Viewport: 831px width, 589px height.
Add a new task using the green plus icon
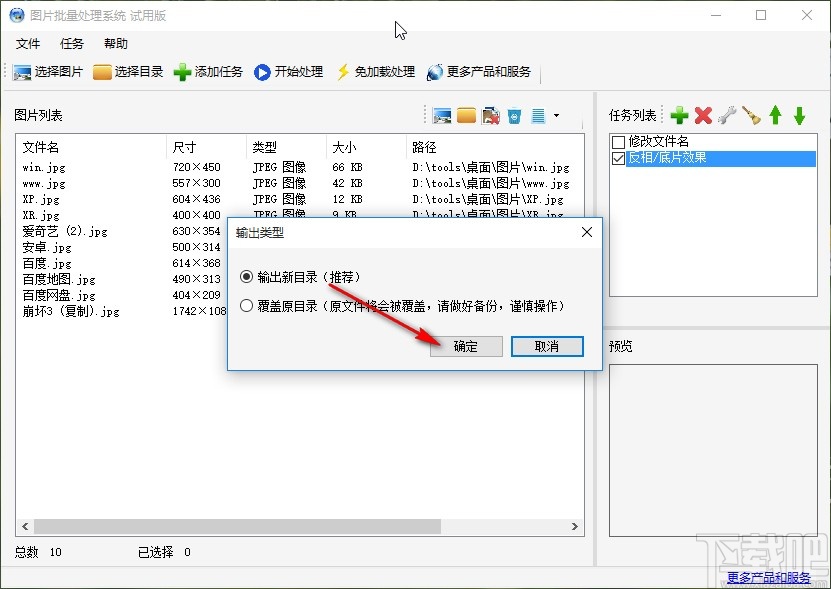click(x=680, y=115)
